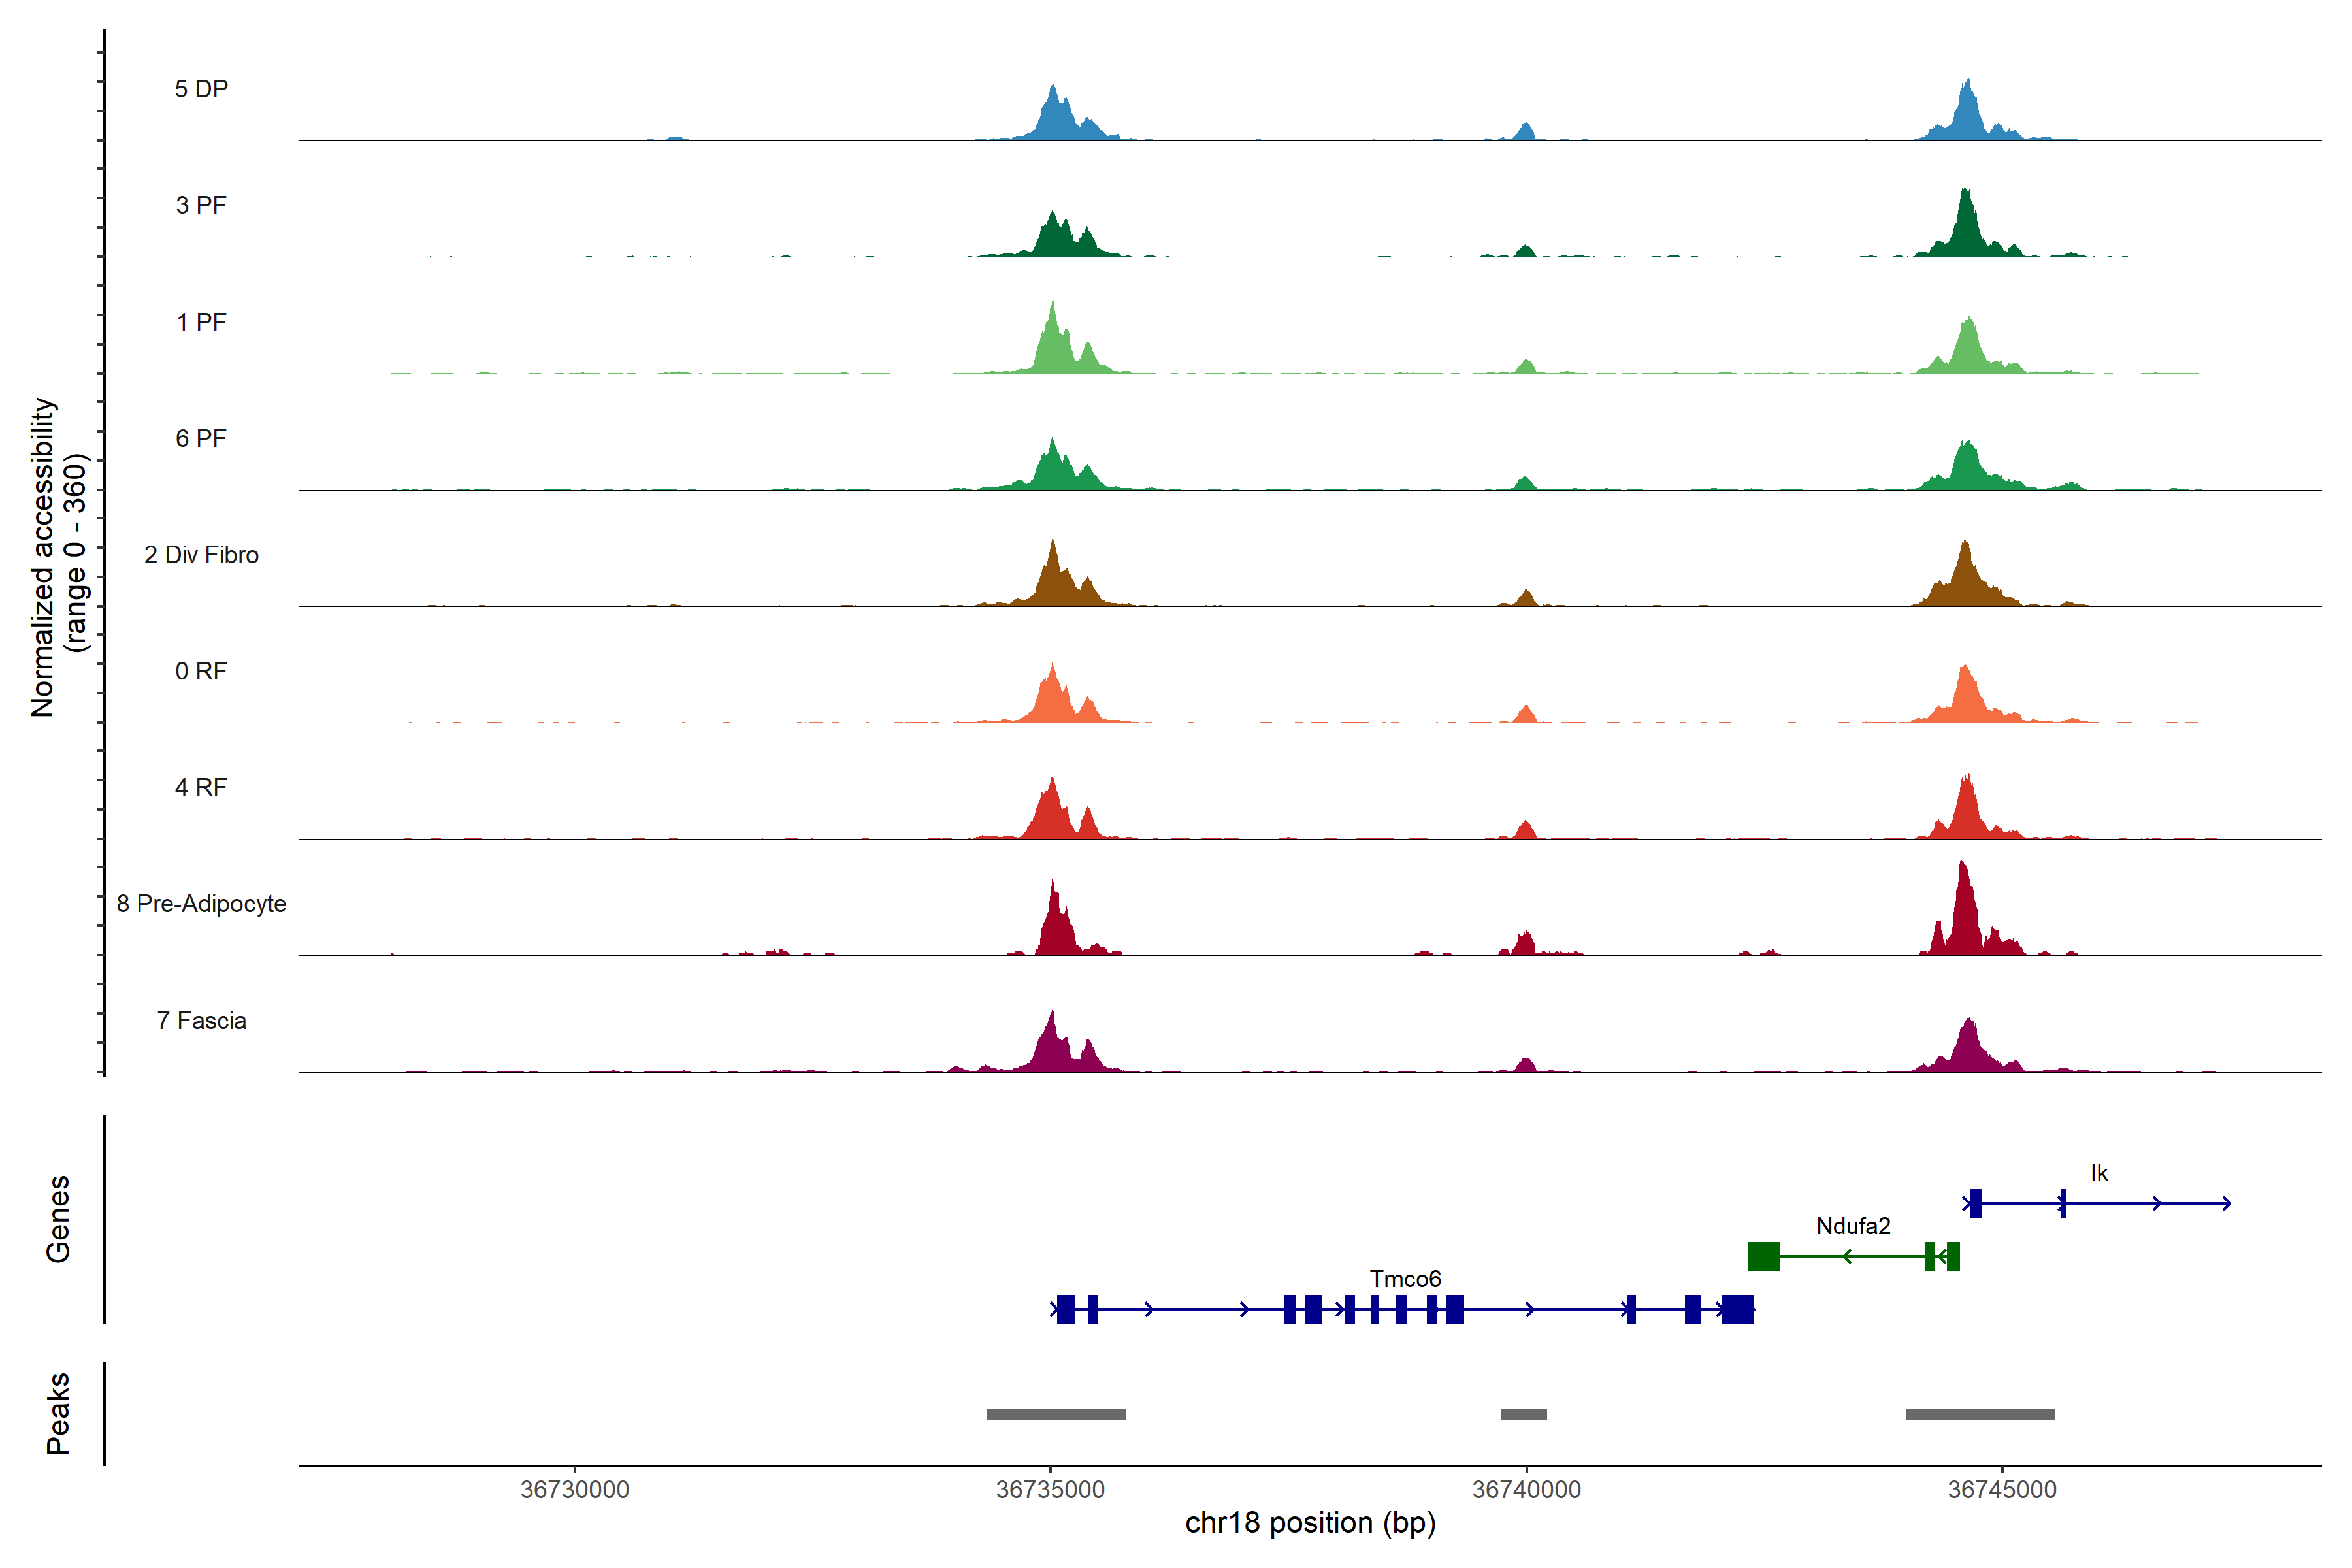Click the 8 Pre-Adipocyte track label

click(201, 903)
